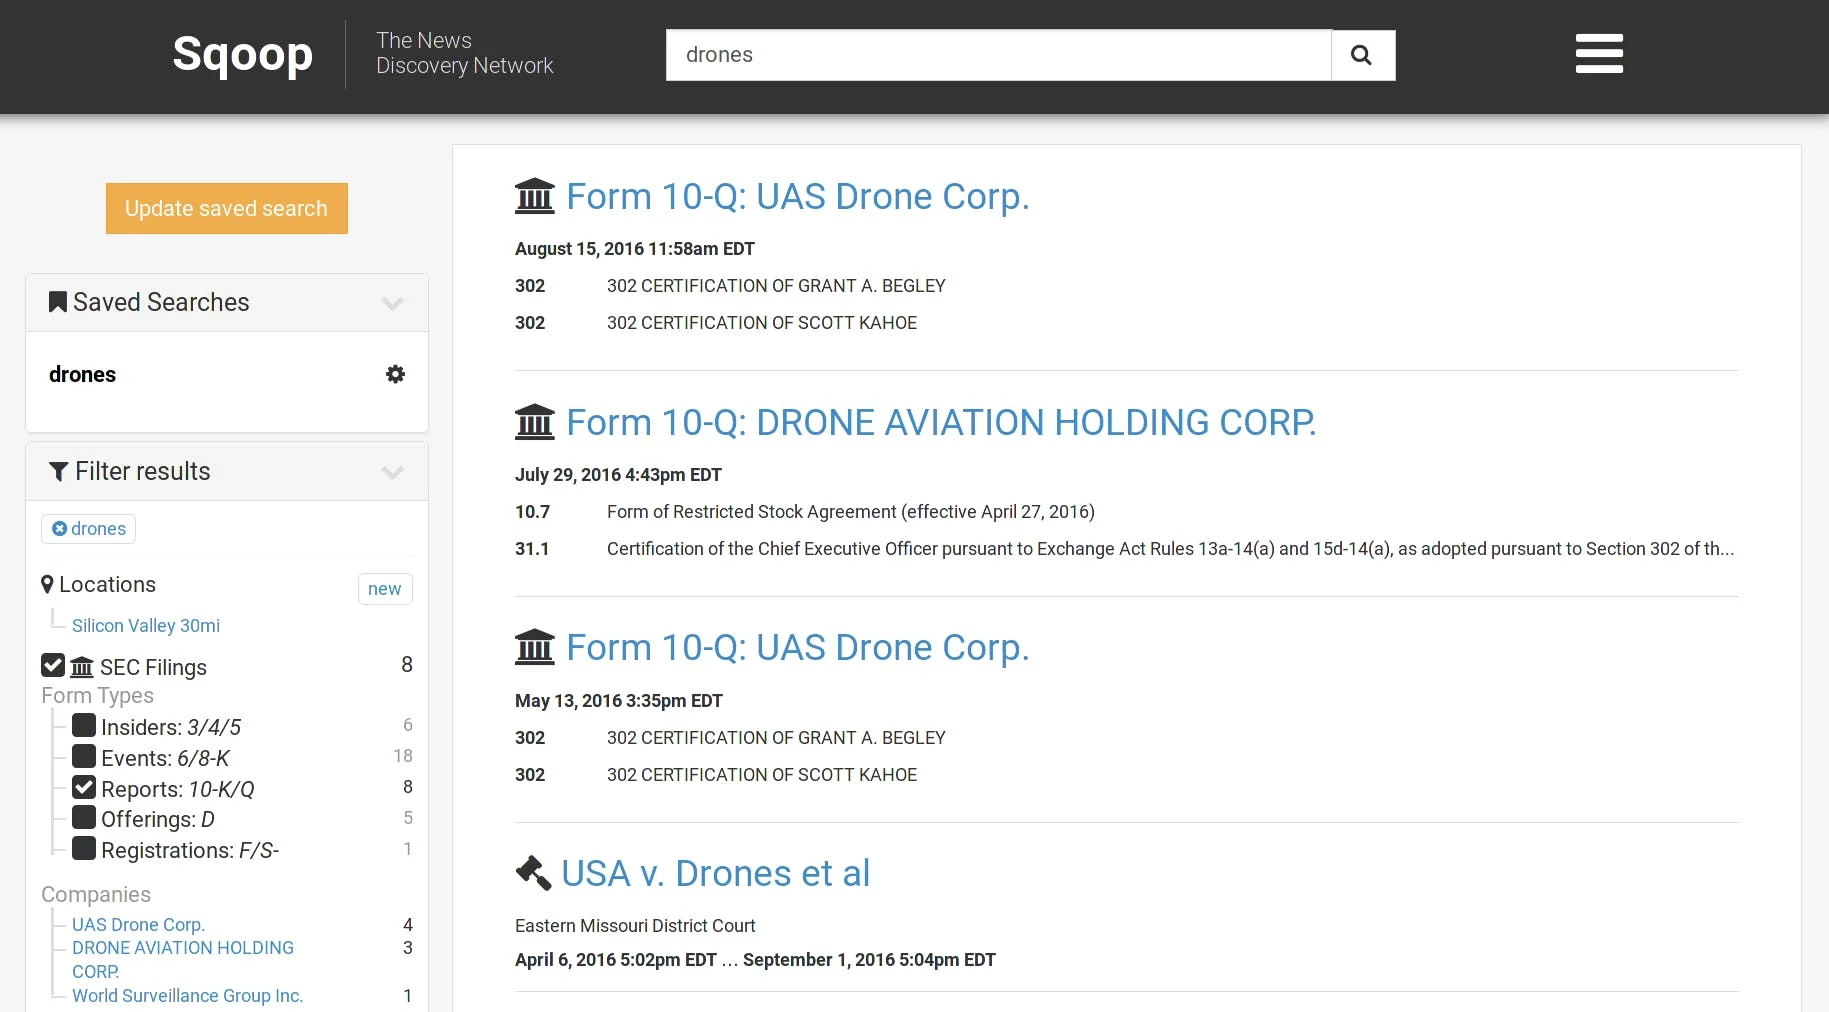Image resolution: width=1829 pixels, height=1012 pixels.
Task: Remove the drones filter tag
Action: point(60,529)
